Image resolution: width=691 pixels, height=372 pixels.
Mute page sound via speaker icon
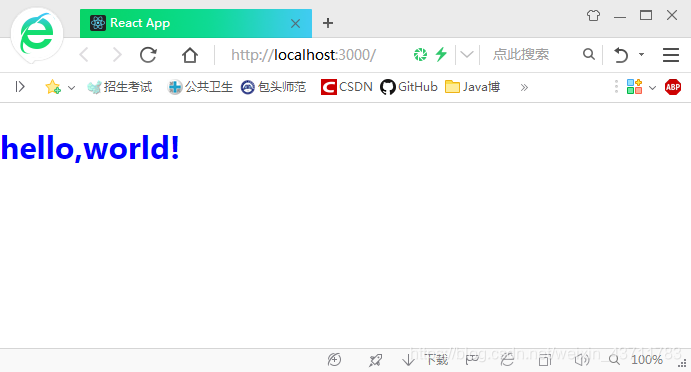pyautogui.click(x=582, y=360)
